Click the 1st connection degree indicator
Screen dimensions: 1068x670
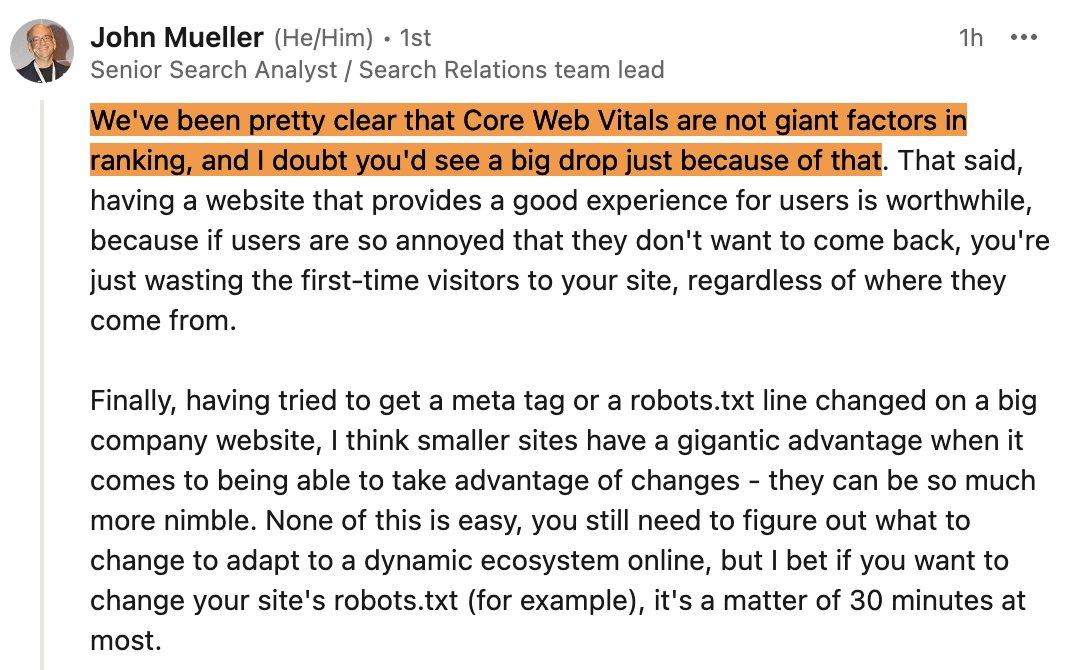point(415,38)
